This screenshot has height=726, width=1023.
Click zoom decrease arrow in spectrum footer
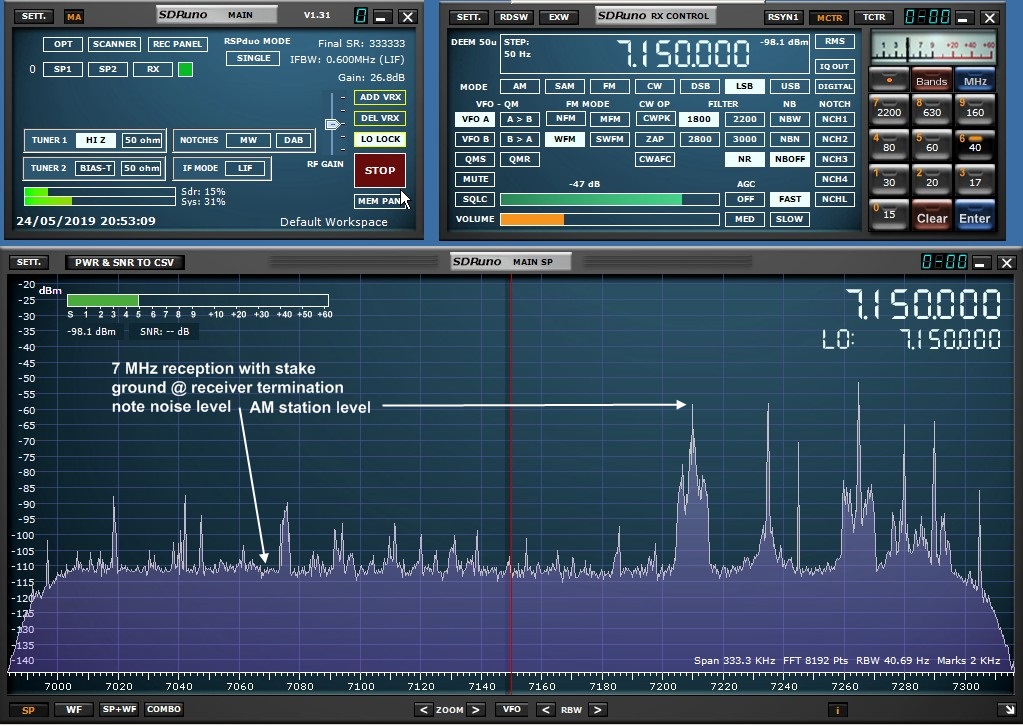423,710
